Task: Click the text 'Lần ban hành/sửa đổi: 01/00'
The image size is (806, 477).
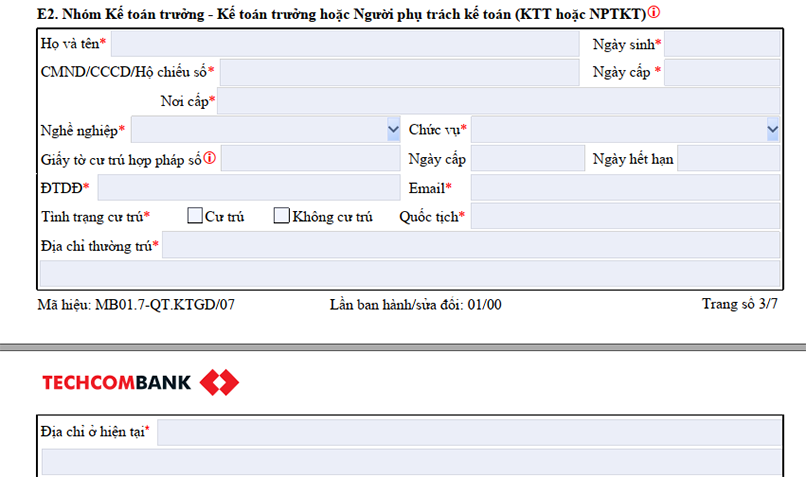Action: click(415, 305)
